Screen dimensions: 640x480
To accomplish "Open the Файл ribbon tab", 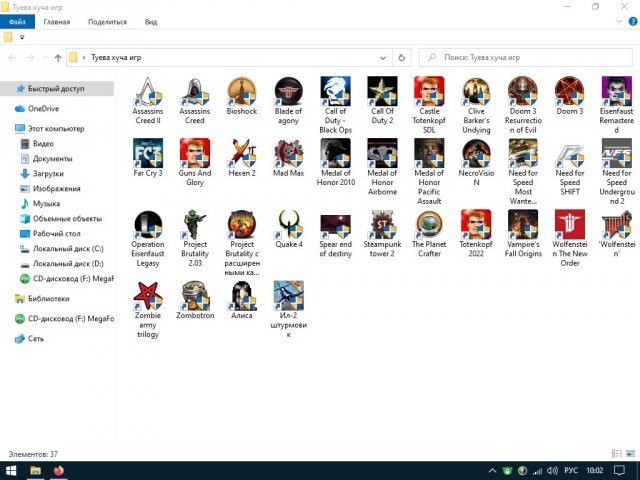I will pyautogui.click(x=17, y=22).
